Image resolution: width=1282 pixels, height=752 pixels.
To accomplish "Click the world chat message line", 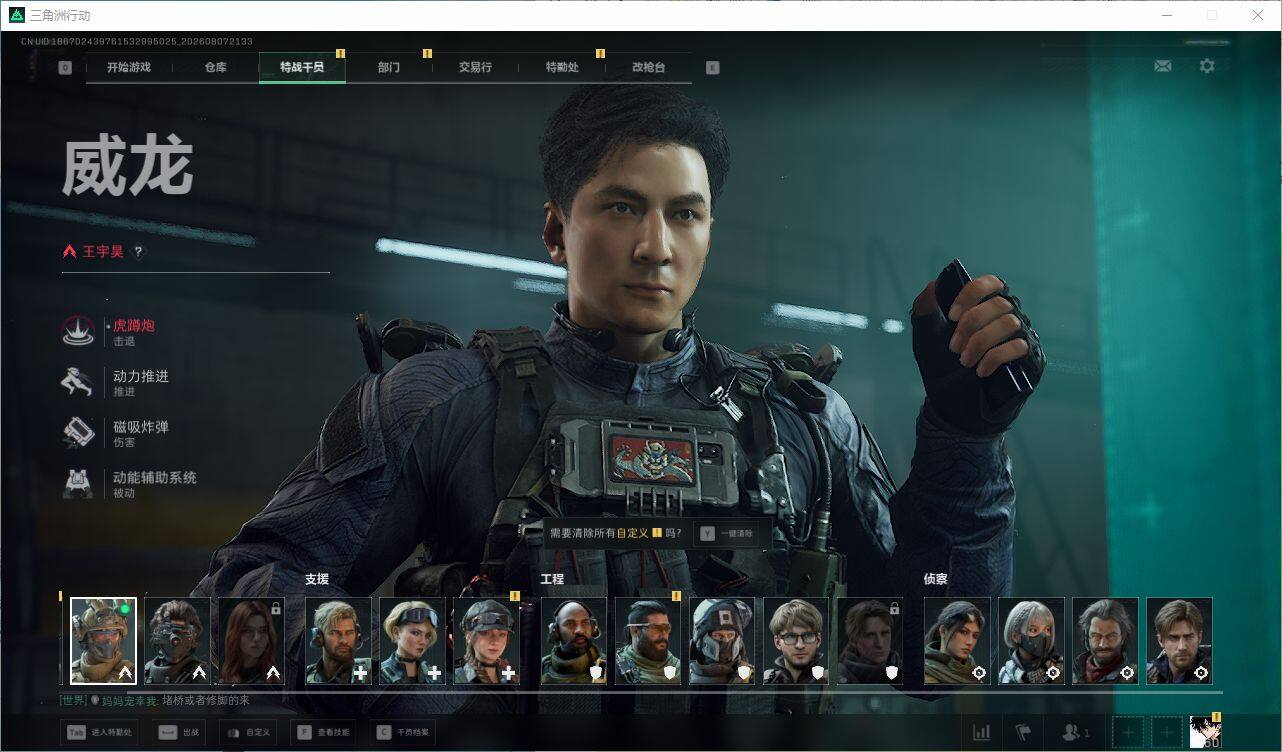I will click(x=155, y=701).
